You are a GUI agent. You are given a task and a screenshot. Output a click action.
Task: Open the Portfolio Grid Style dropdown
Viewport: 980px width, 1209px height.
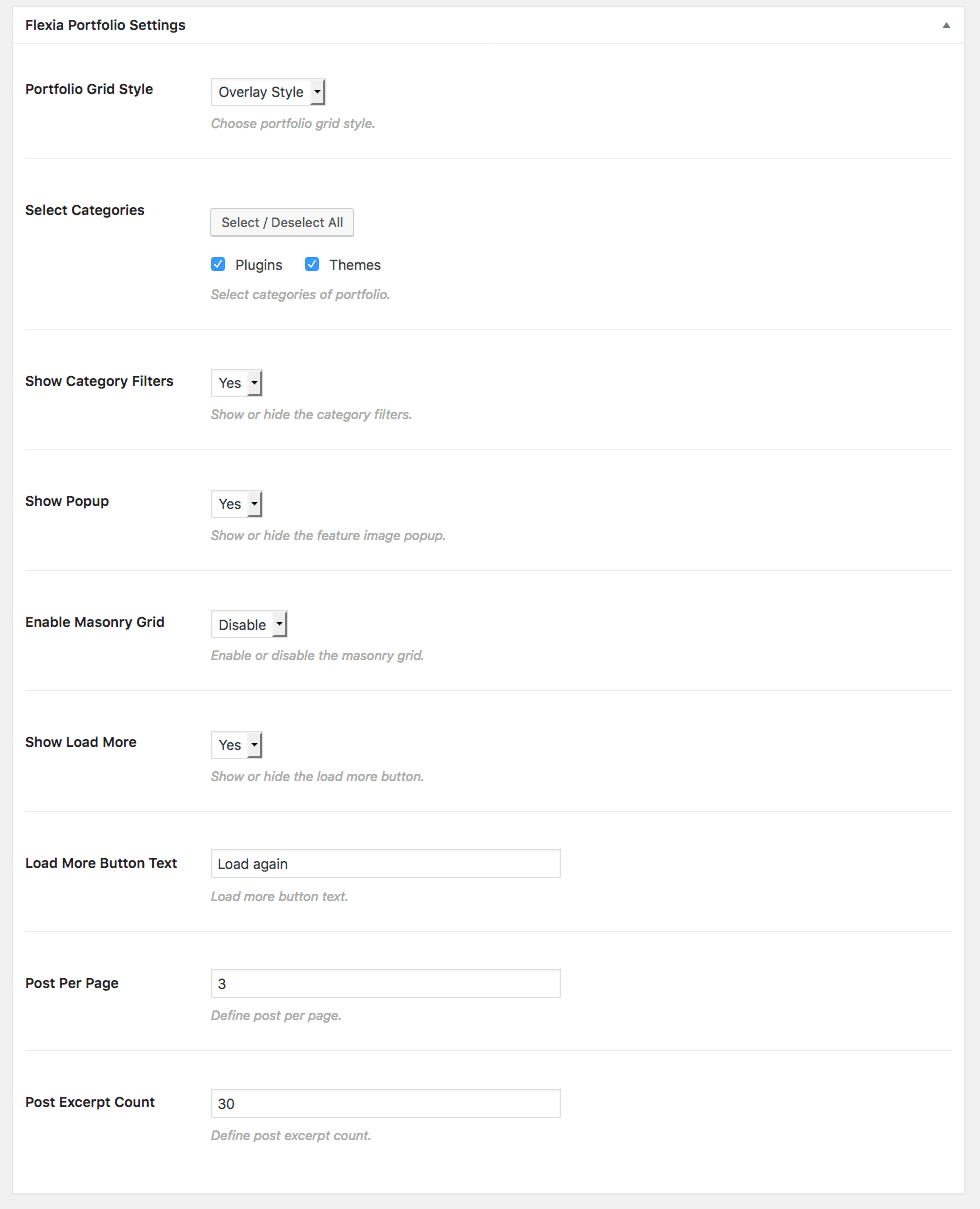click(x=268, y=92)
